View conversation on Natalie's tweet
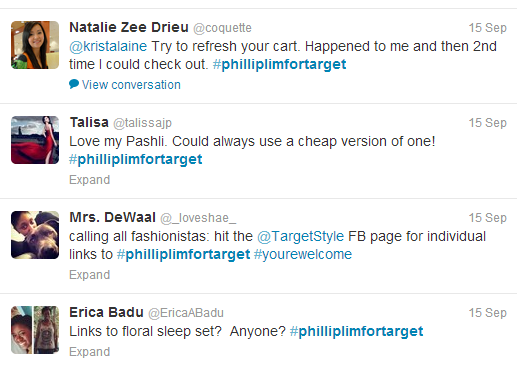The image size is (517, 368). click(131, 85)
